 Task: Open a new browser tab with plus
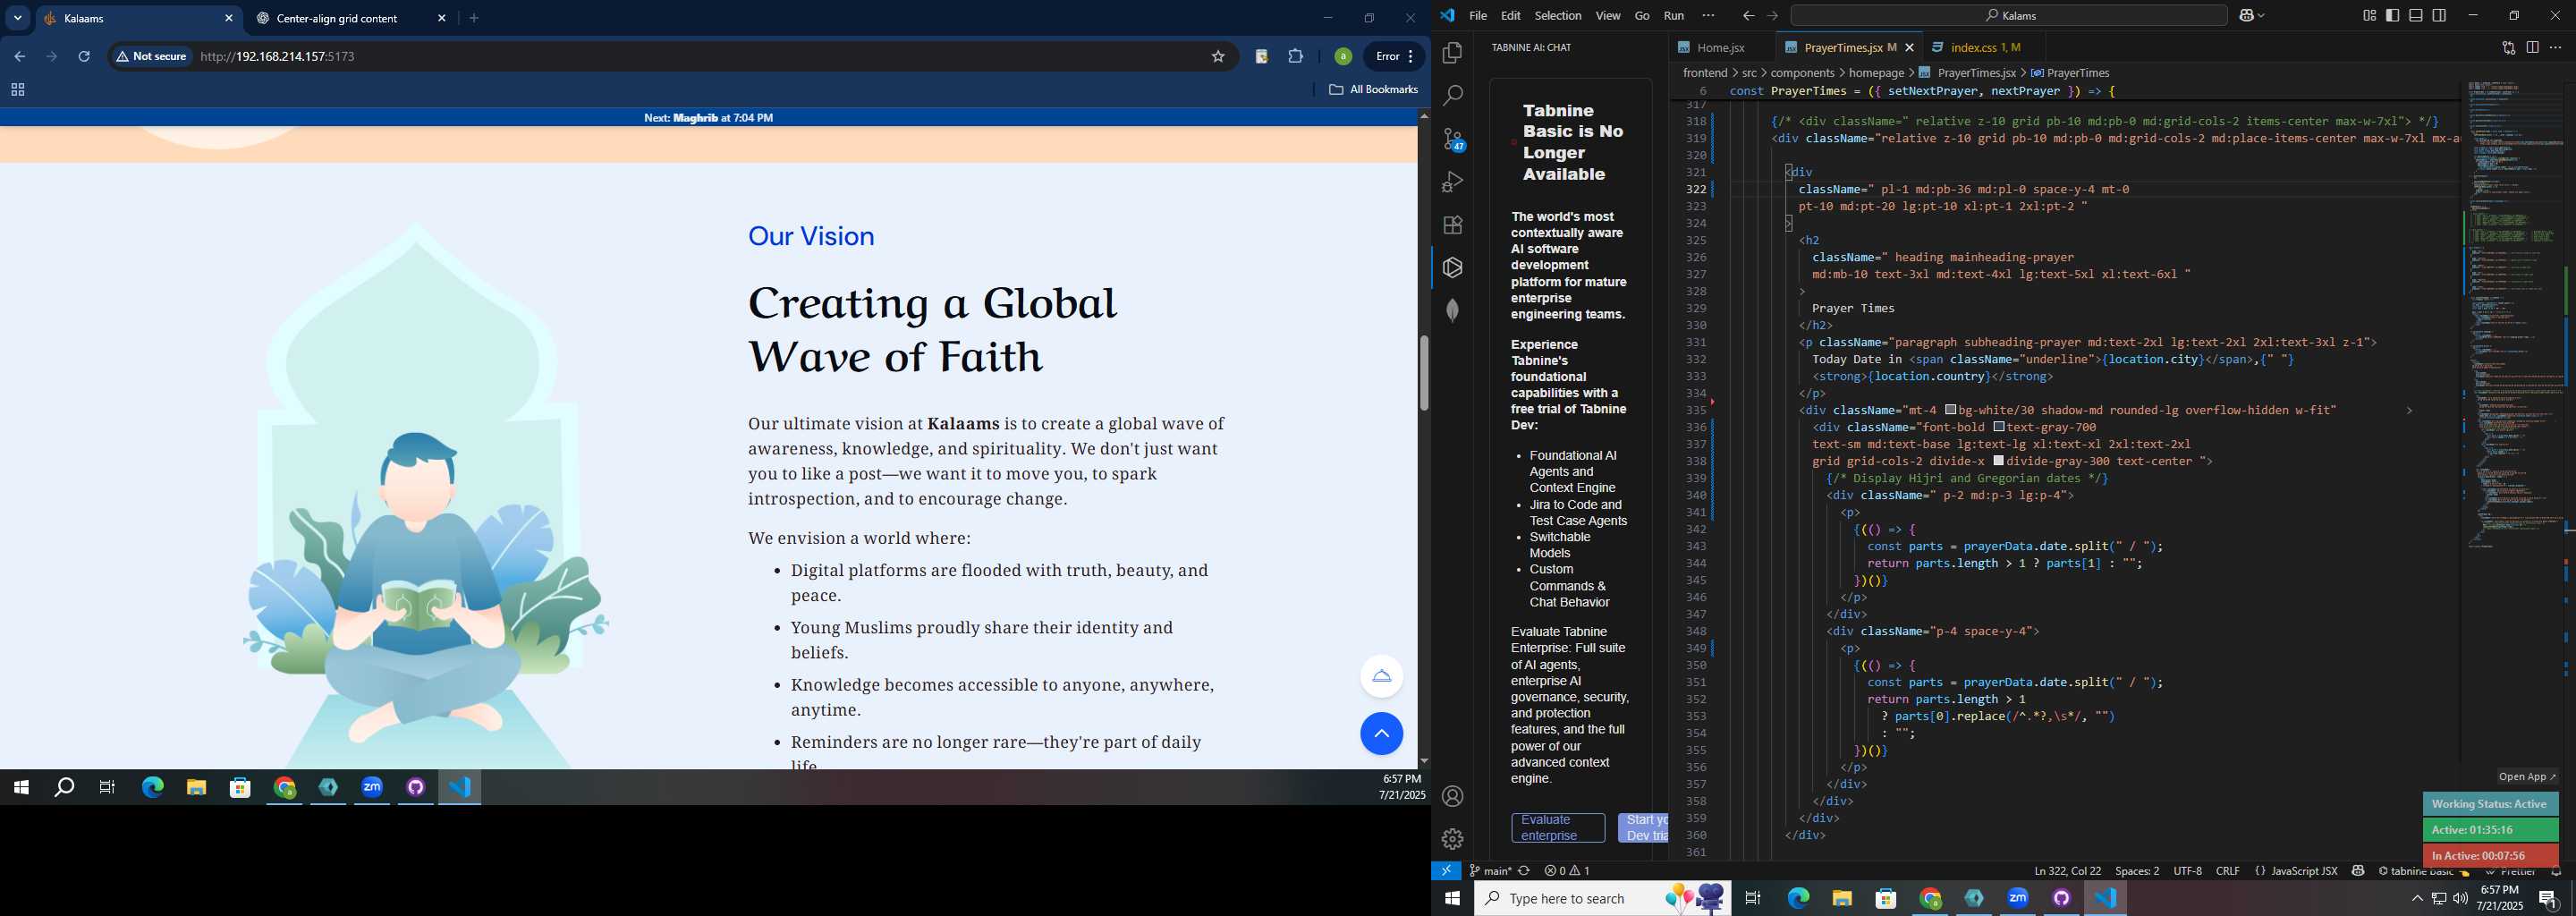tap(474, 18)
